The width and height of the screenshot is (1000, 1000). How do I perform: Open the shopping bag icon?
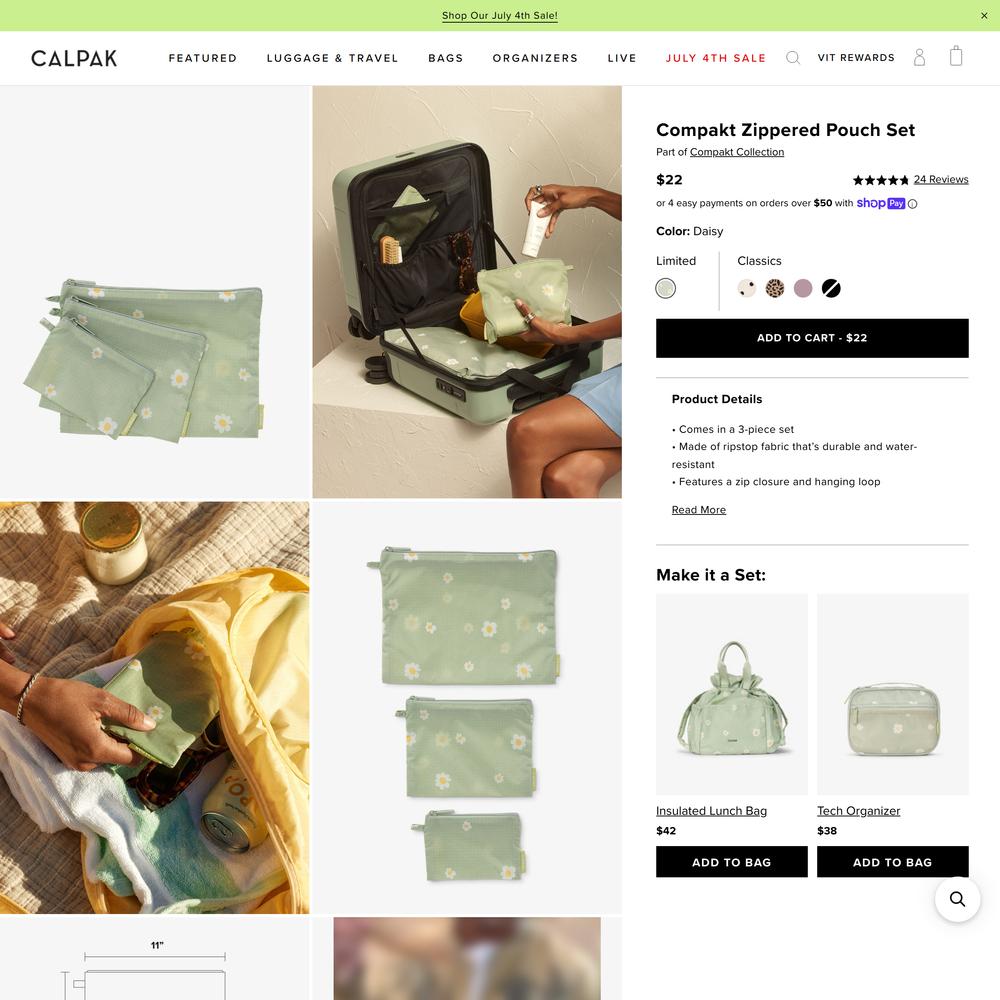pos(955,56)
